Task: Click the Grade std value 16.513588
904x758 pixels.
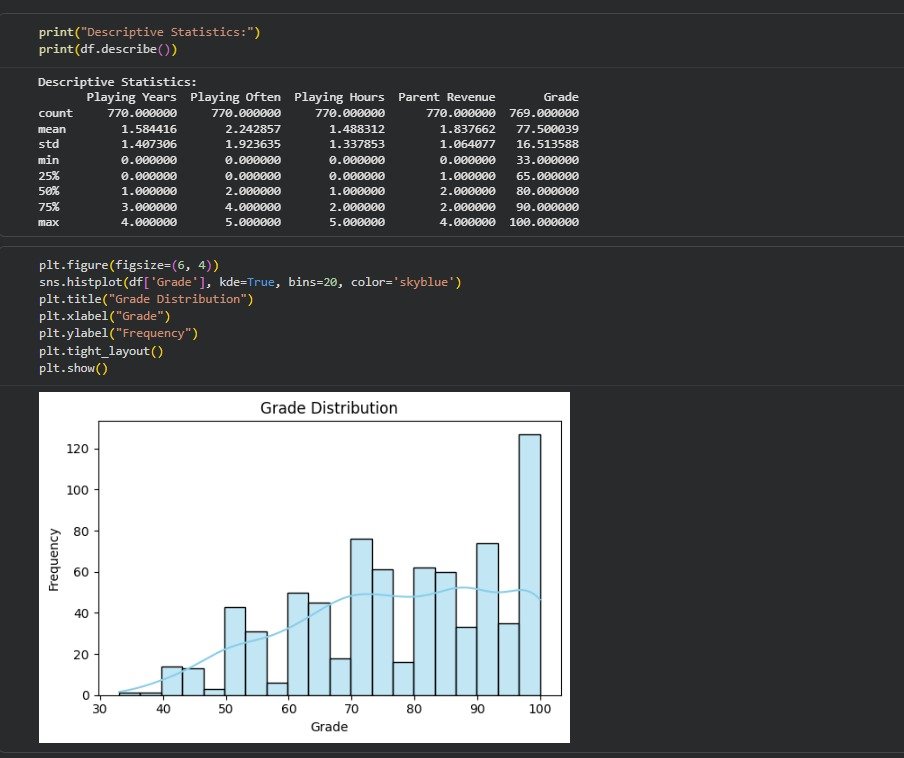Action: (547, 144)
